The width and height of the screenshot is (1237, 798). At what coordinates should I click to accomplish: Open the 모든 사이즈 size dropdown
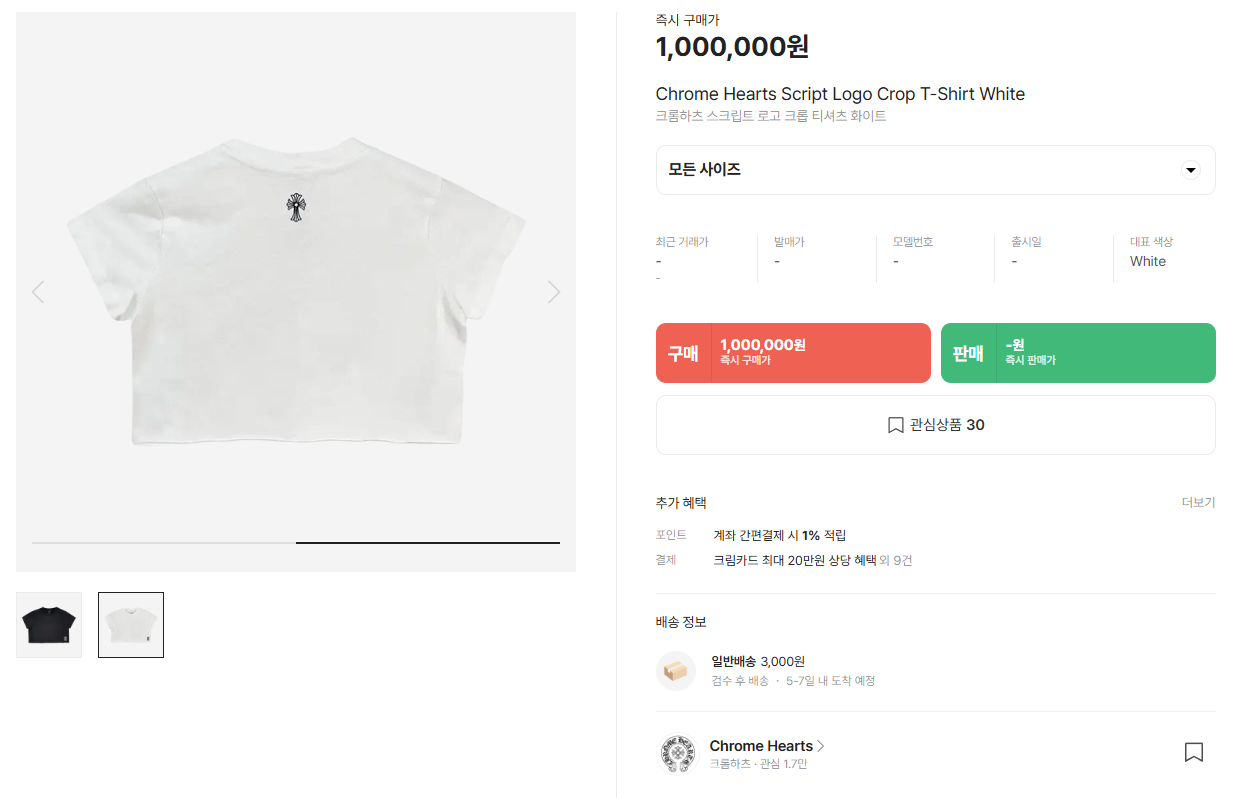935,170
